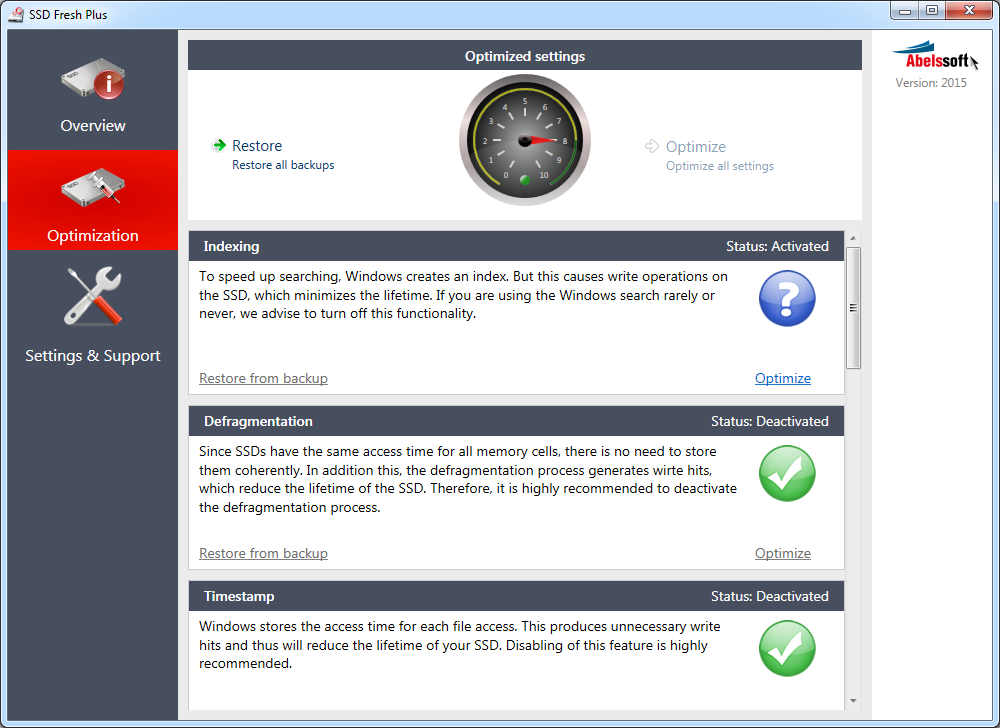Maximize the SSD Fresh Plus window
Screen dimensions: 1000x728
tap(932, 11)
